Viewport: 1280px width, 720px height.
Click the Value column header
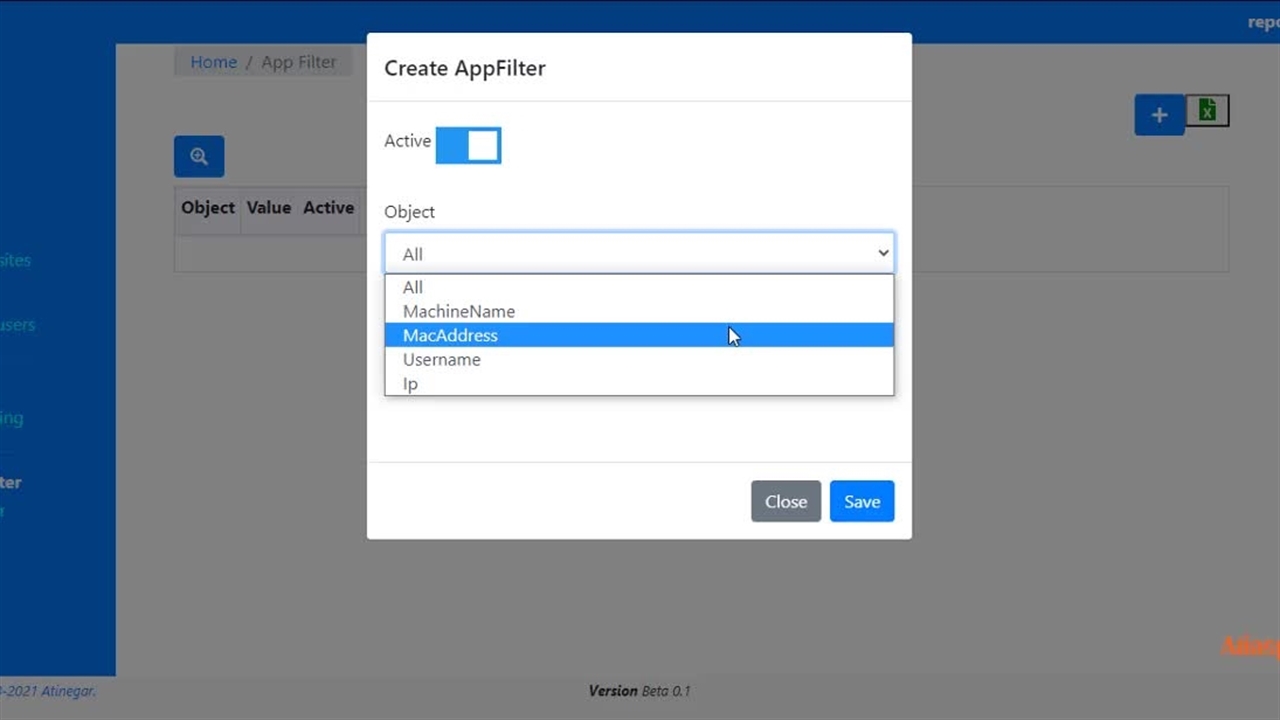[x=269, y=208]
